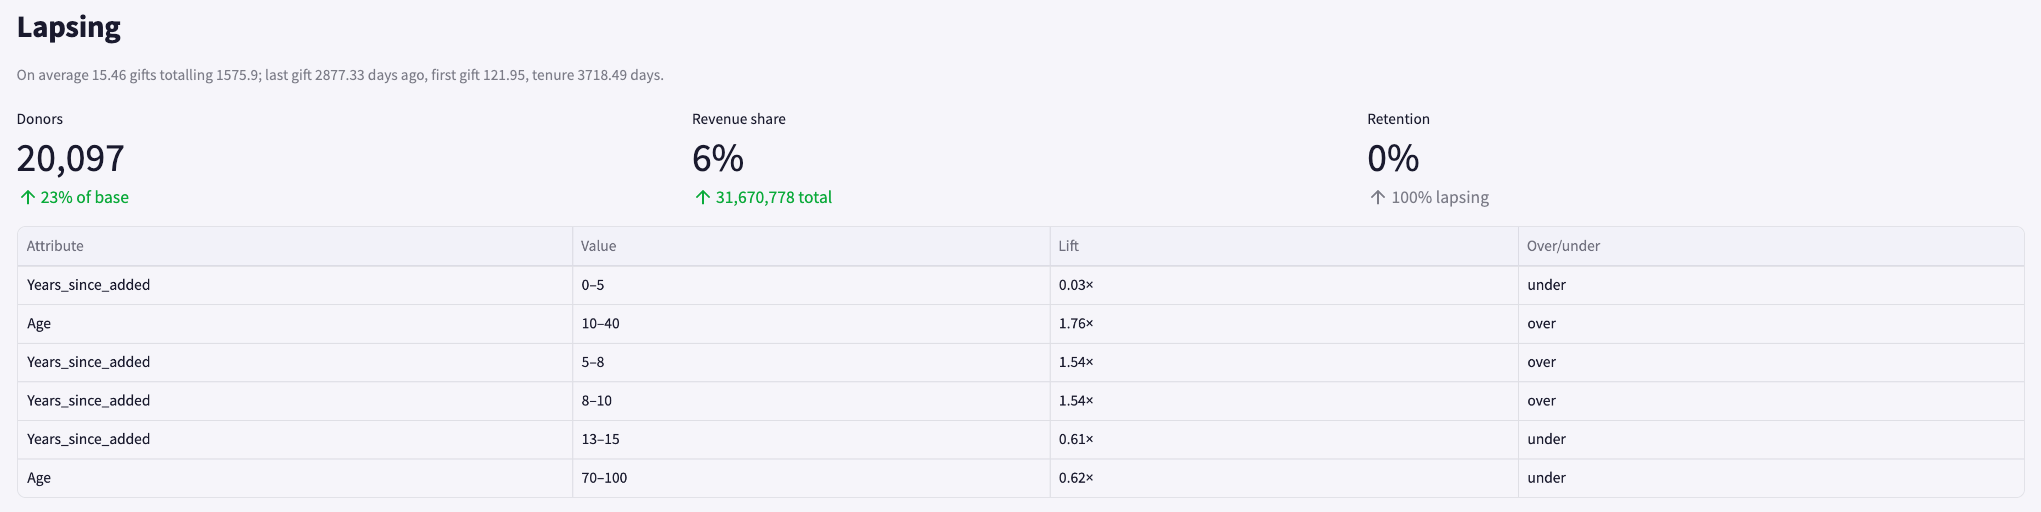Viewport: 2041px width, 512px height.
Task: Select the Age 70–100 row
Action: coord(1021,478)
